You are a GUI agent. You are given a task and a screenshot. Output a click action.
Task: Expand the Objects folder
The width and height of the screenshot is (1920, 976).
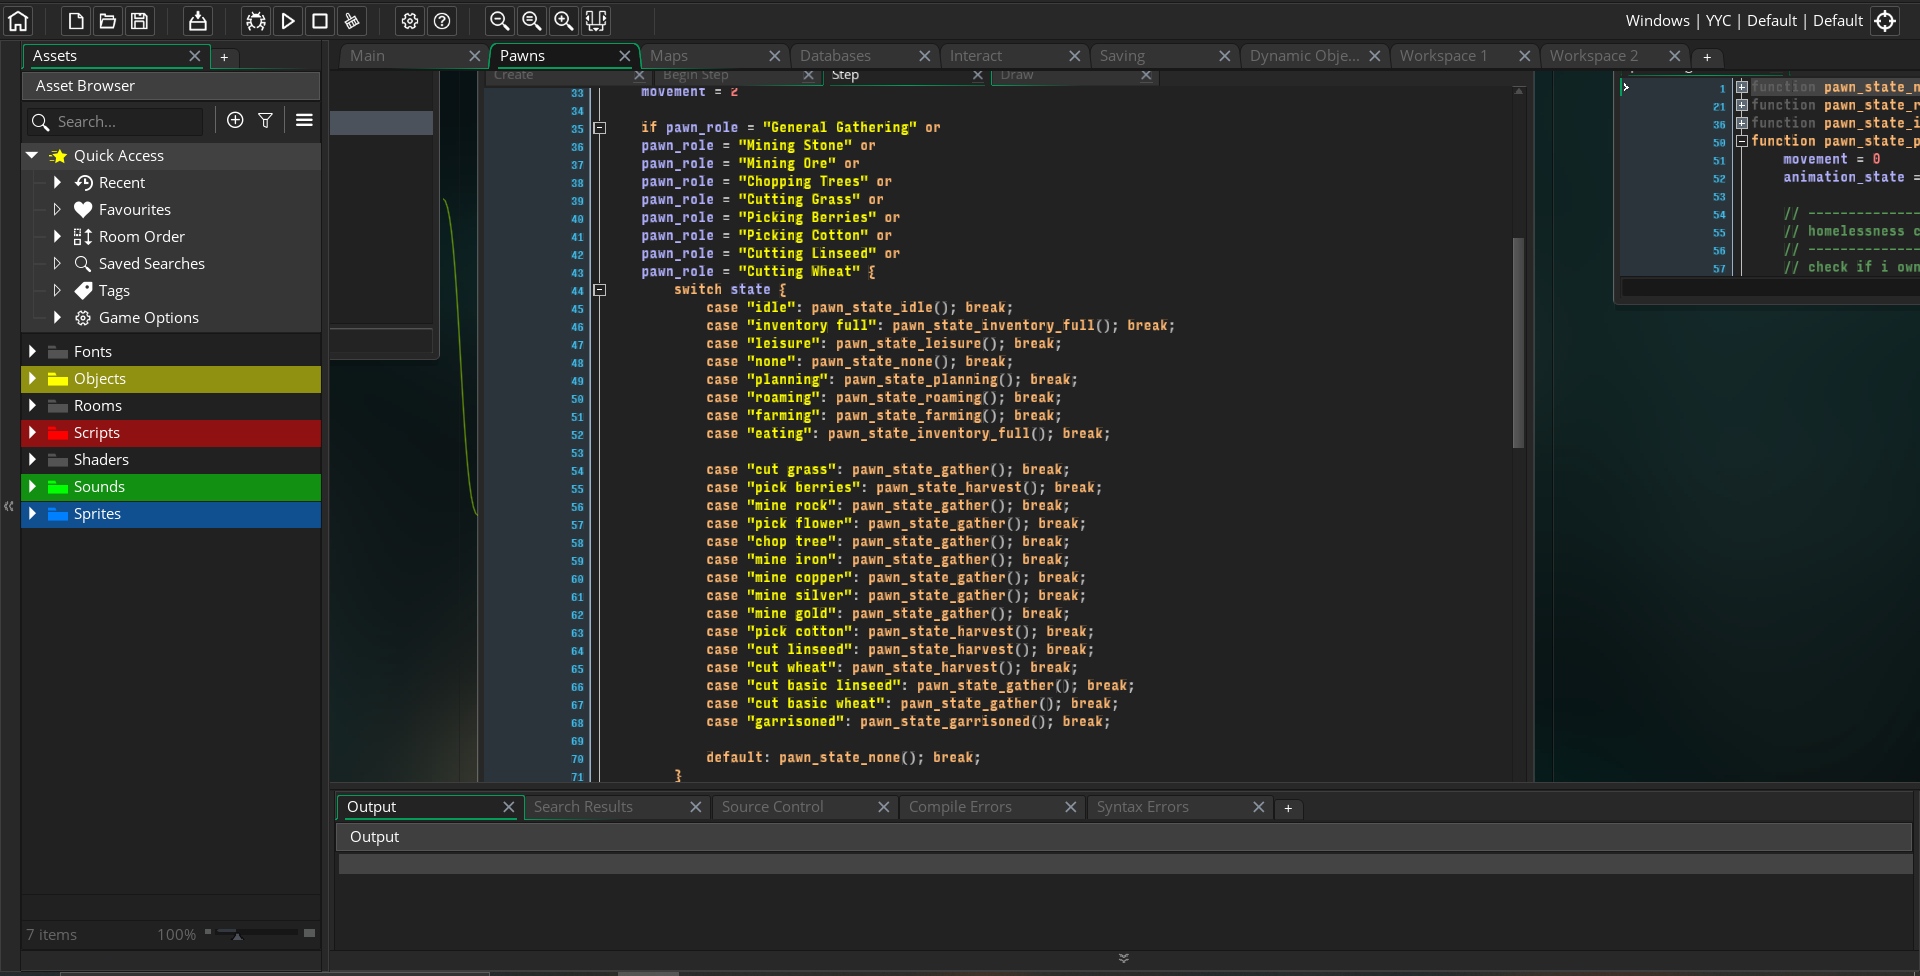[x=32, y=378]
